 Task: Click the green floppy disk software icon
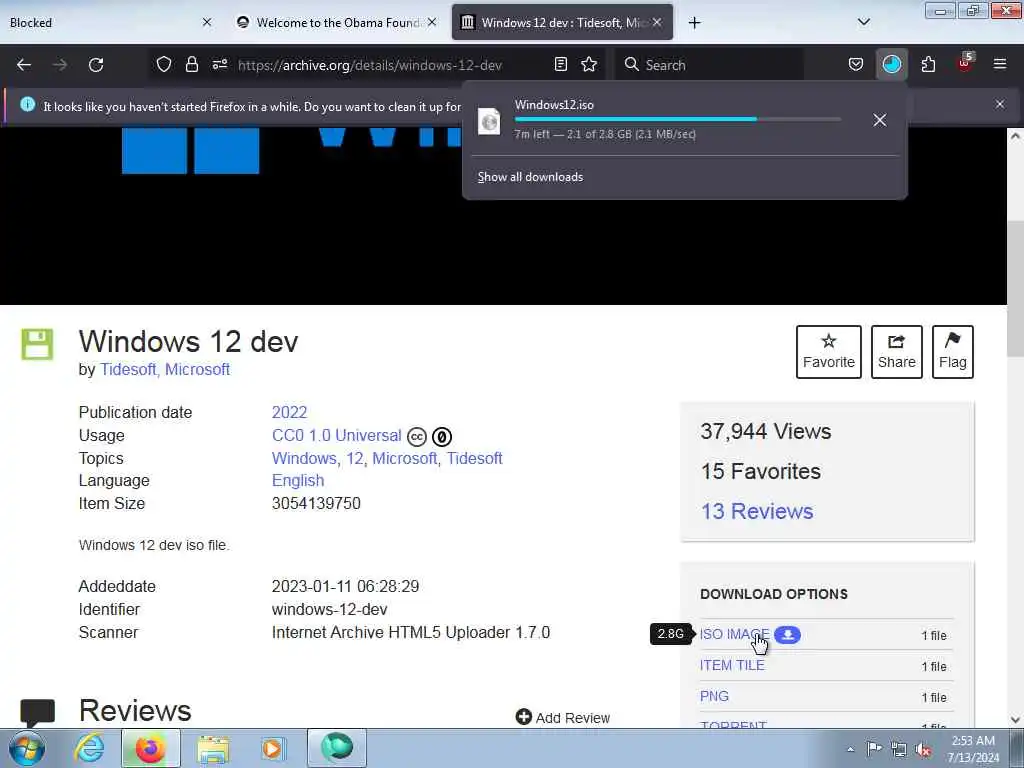pyautogui.click(x=37, y=344)
